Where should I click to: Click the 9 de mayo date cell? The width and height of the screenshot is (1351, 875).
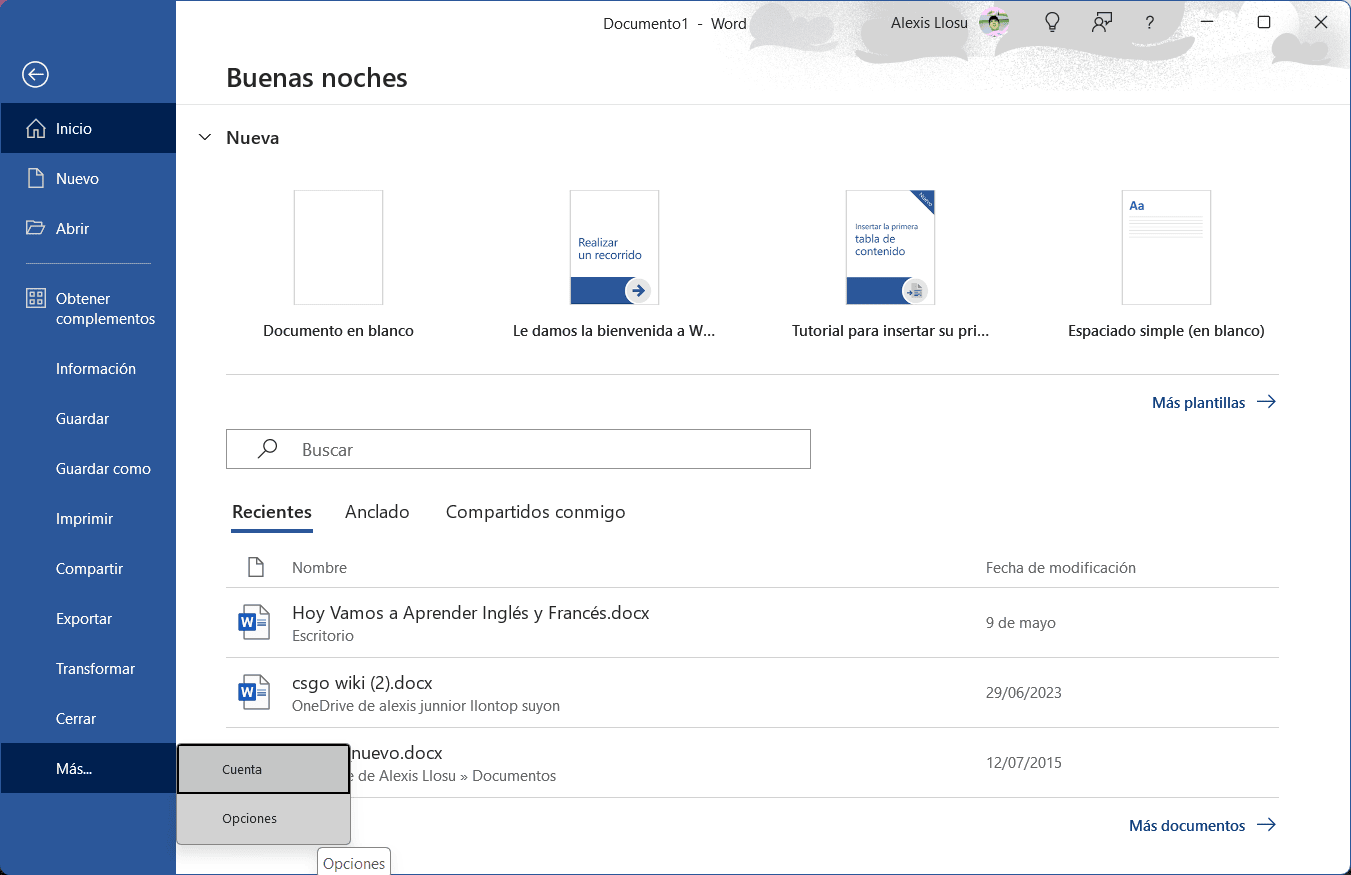point(1021,622)
